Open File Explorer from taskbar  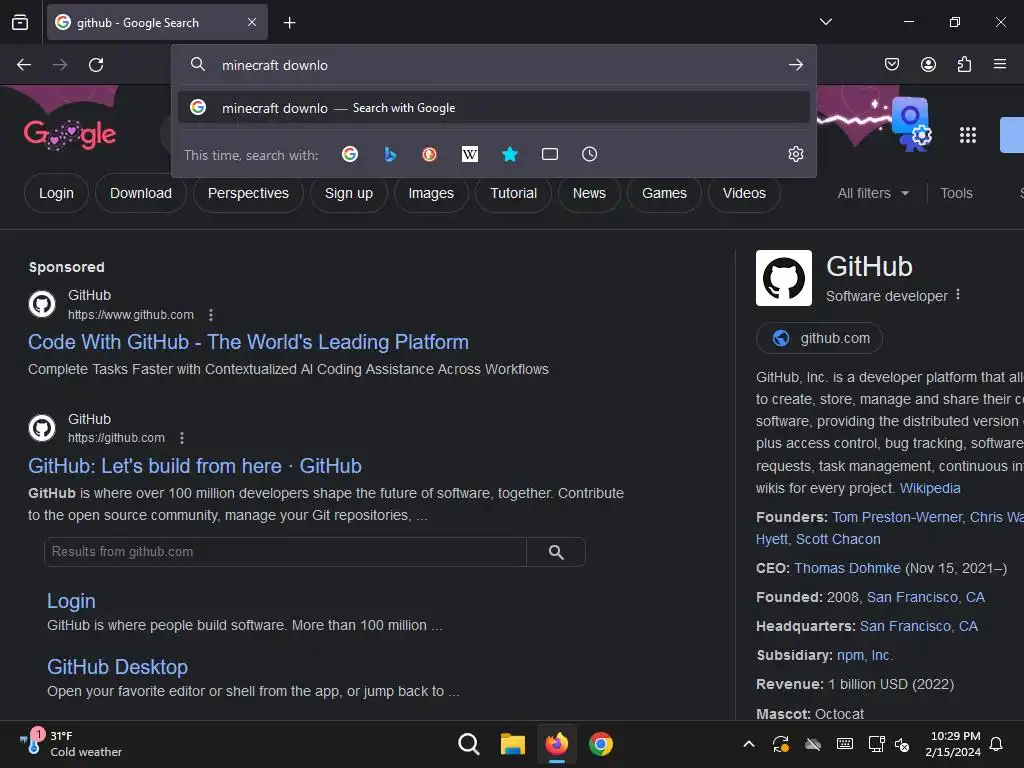click(x=513, y=744)
